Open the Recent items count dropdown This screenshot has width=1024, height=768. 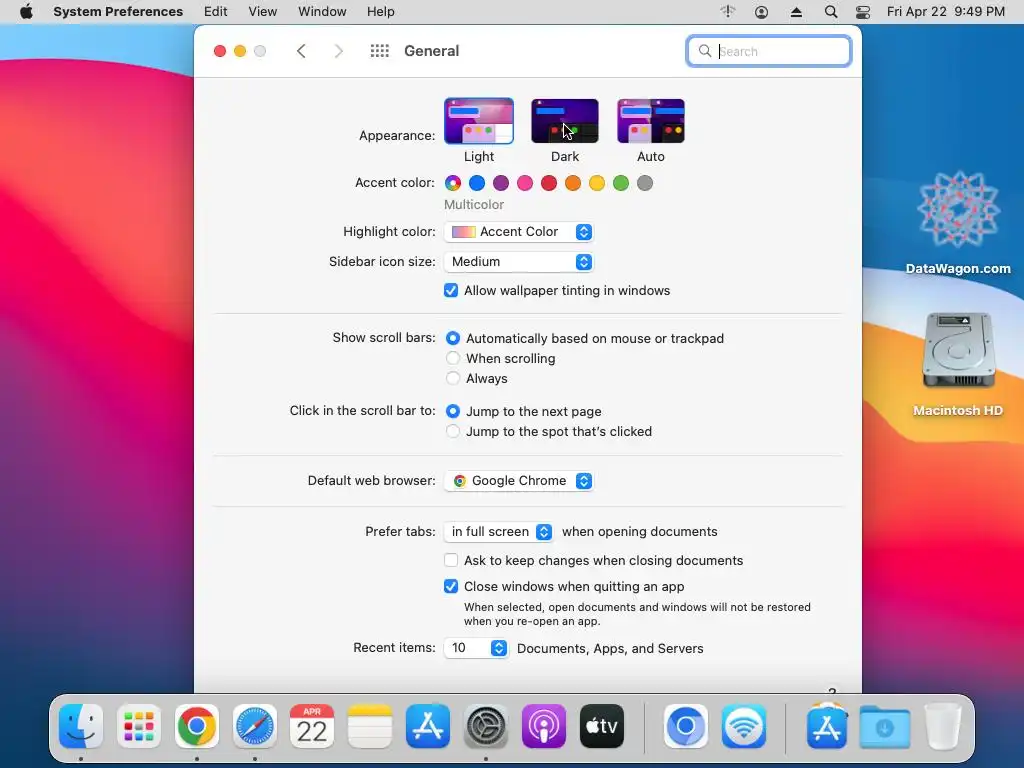pyautogui.click(x=476, y=648)
